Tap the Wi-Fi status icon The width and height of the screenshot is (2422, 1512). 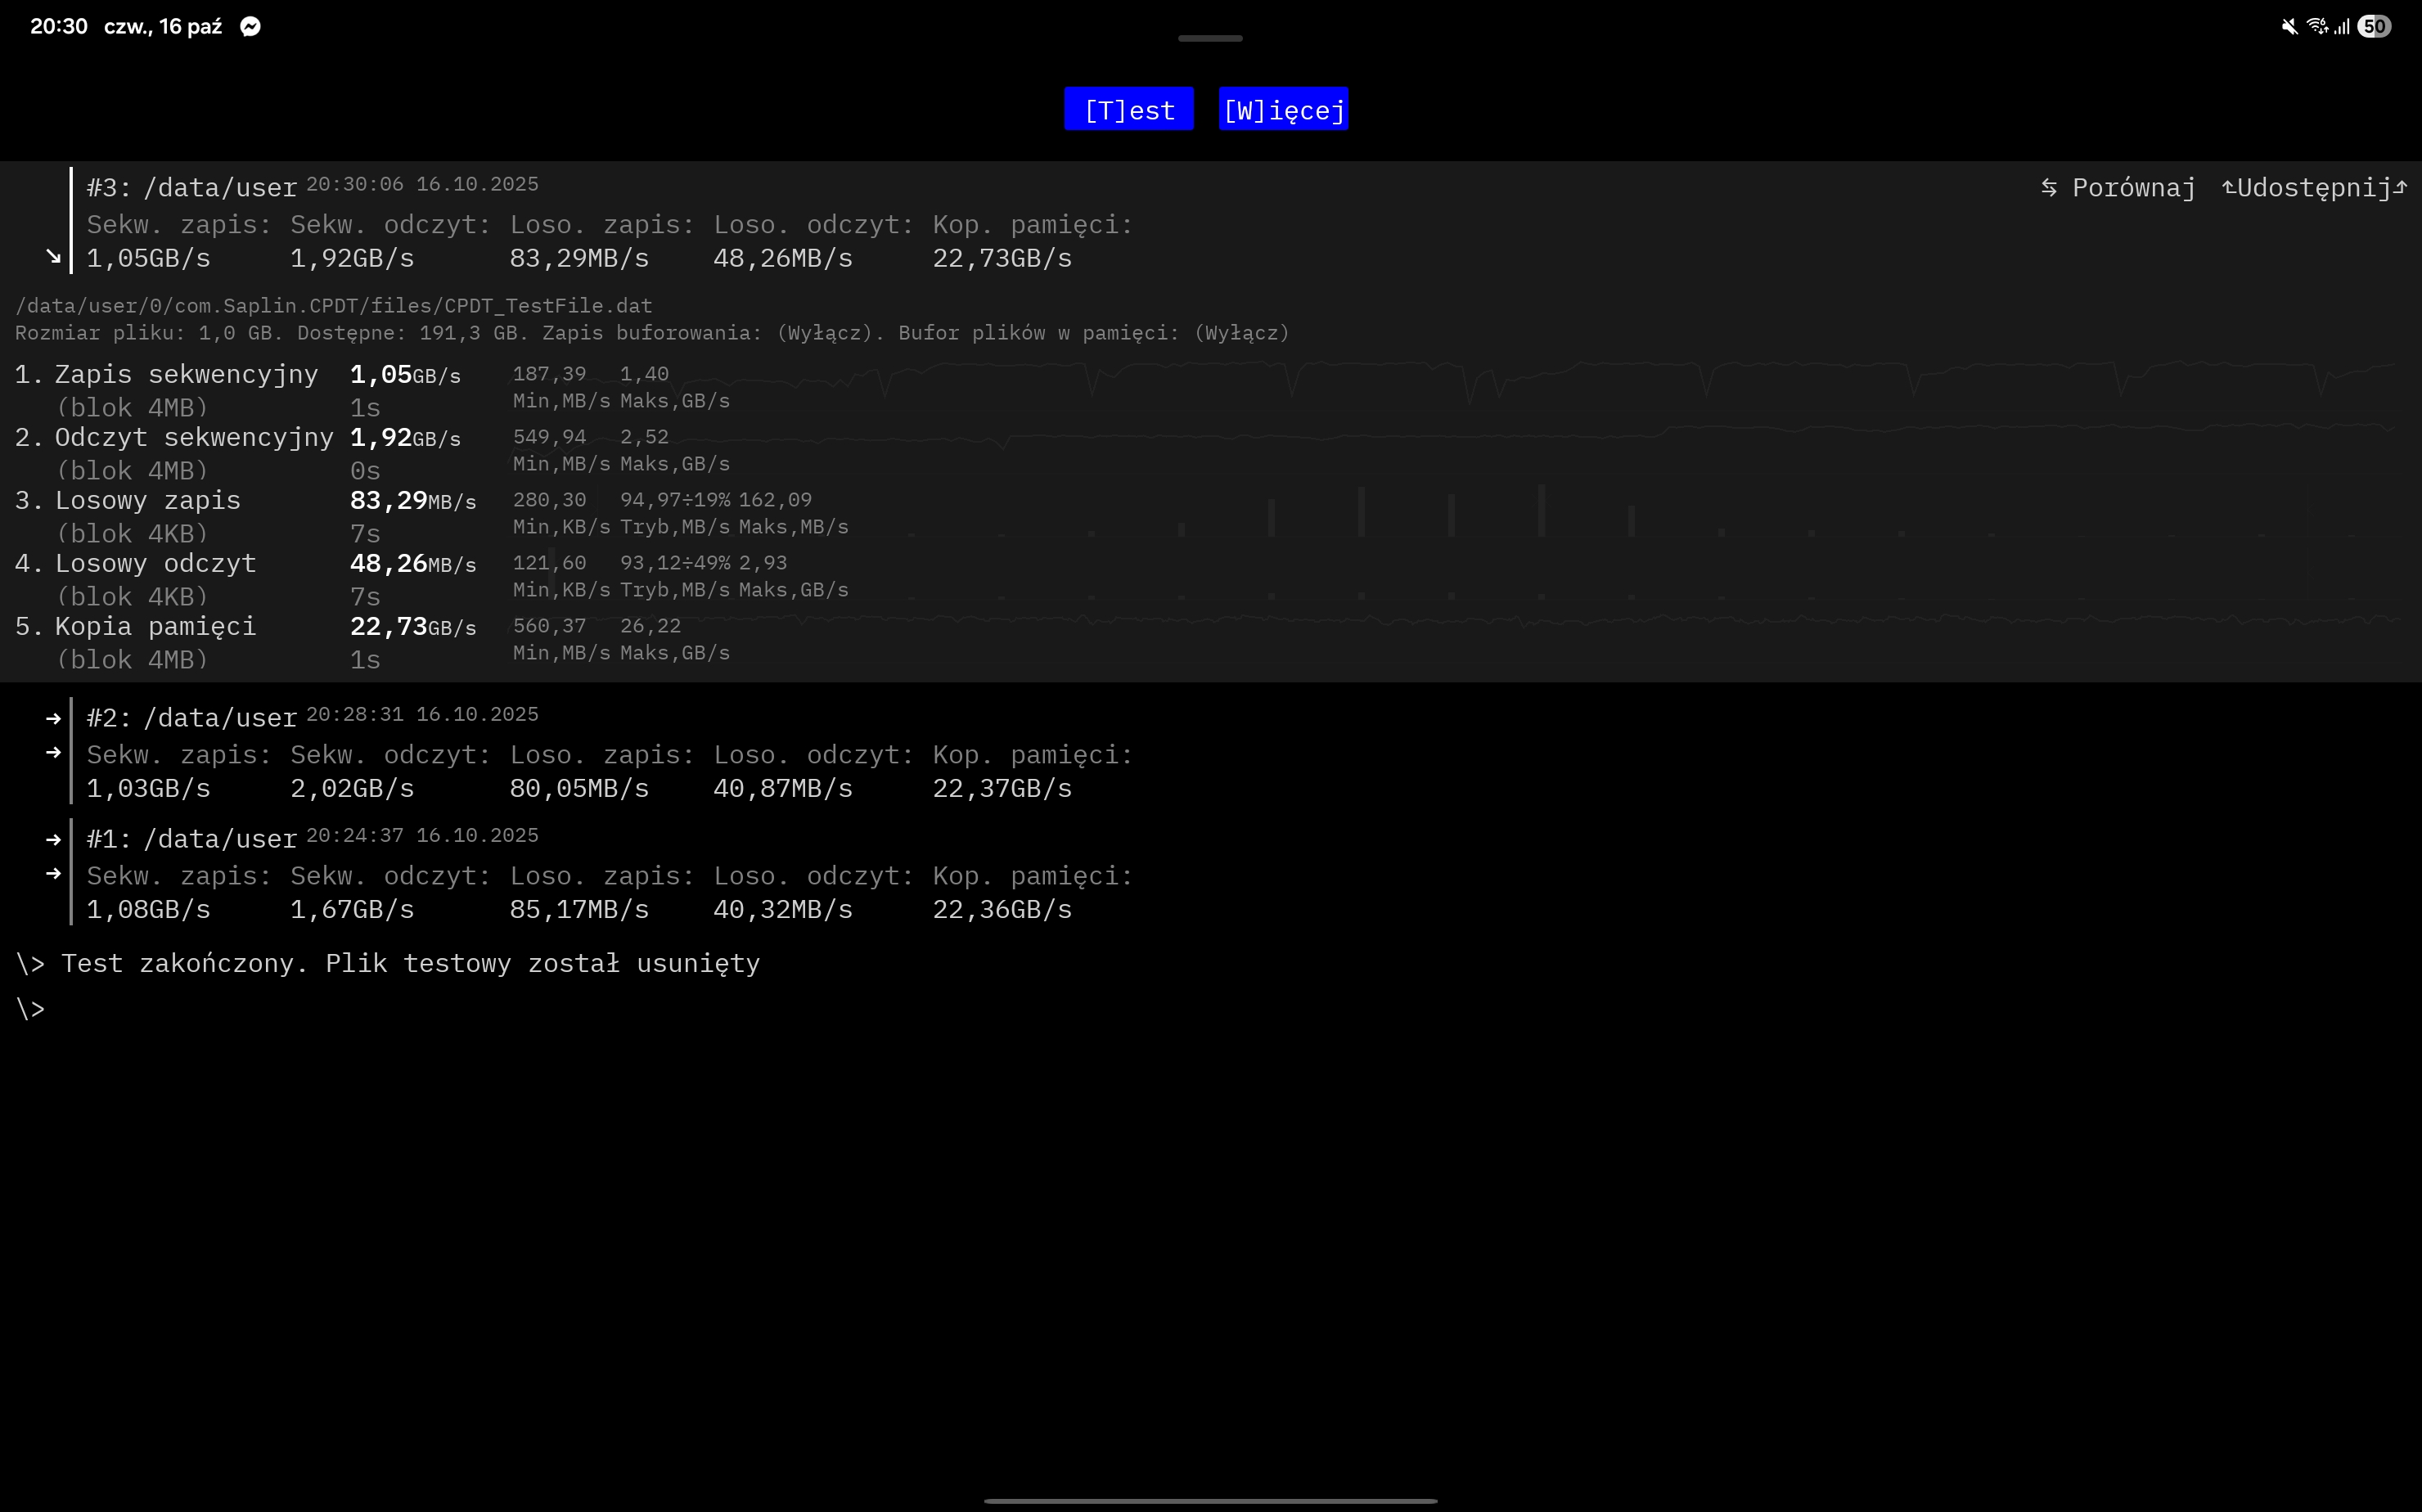(2316, 27)
